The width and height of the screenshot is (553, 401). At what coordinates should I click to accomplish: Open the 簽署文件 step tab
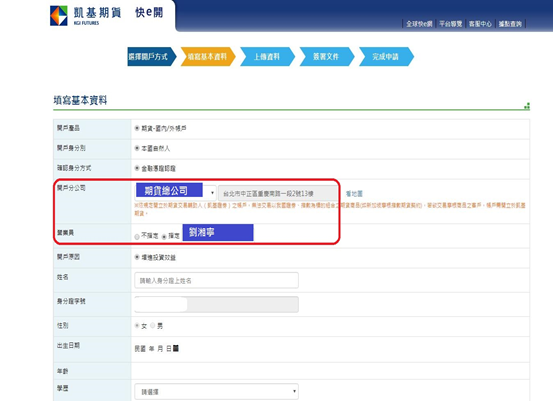tap(326, 56)
